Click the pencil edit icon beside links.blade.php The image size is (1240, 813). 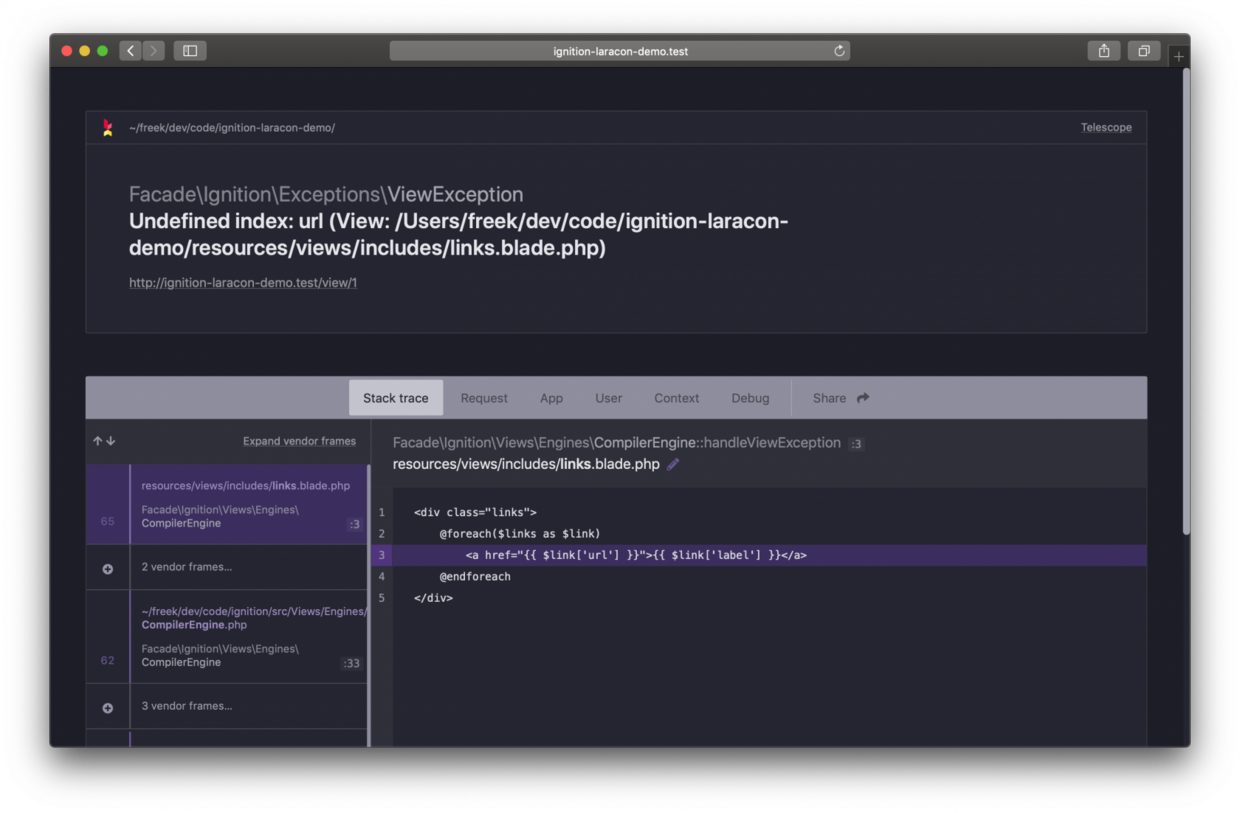click(x=673, y=464)
